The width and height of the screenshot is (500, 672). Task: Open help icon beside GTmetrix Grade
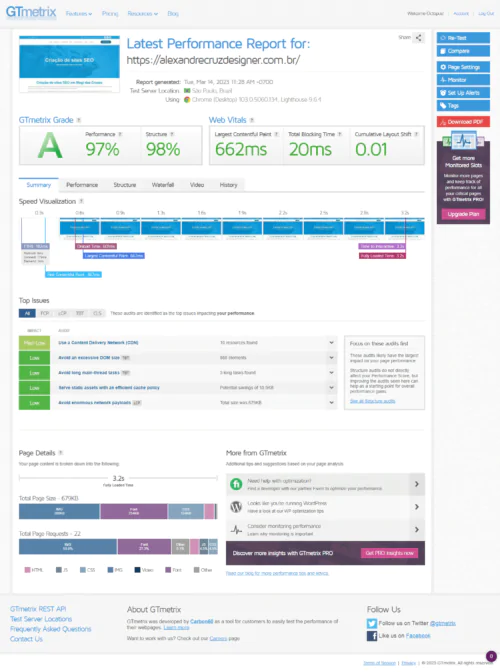tap(79, 120)
